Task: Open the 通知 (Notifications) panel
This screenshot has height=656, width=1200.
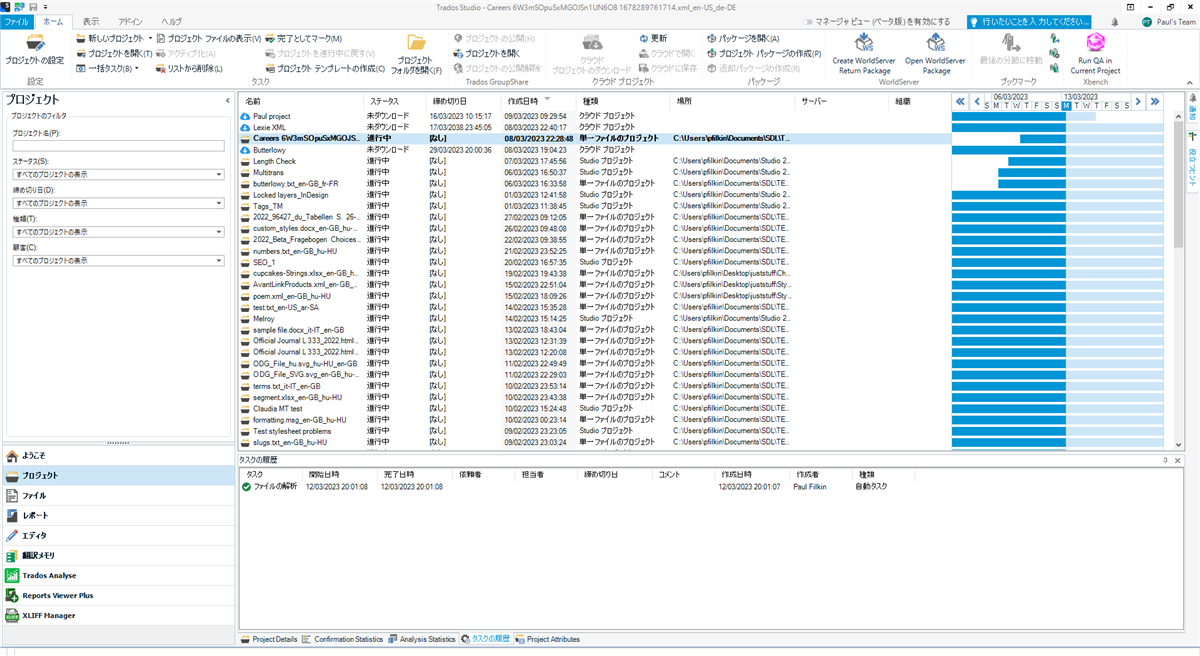Action: (x=1115, y=20)
